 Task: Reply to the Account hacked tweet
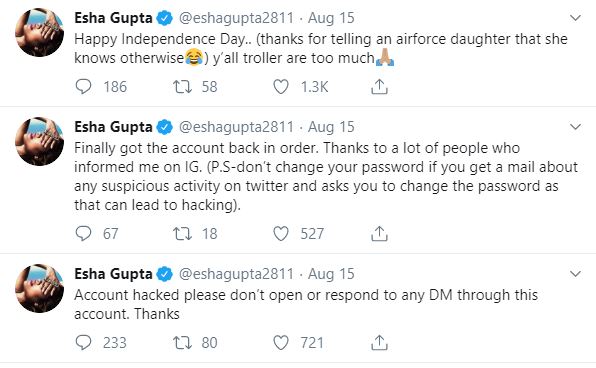point(84,342)
